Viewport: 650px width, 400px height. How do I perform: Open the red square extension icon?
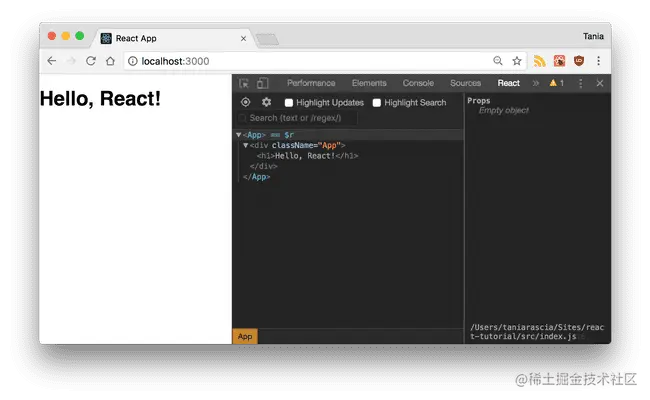560,61
